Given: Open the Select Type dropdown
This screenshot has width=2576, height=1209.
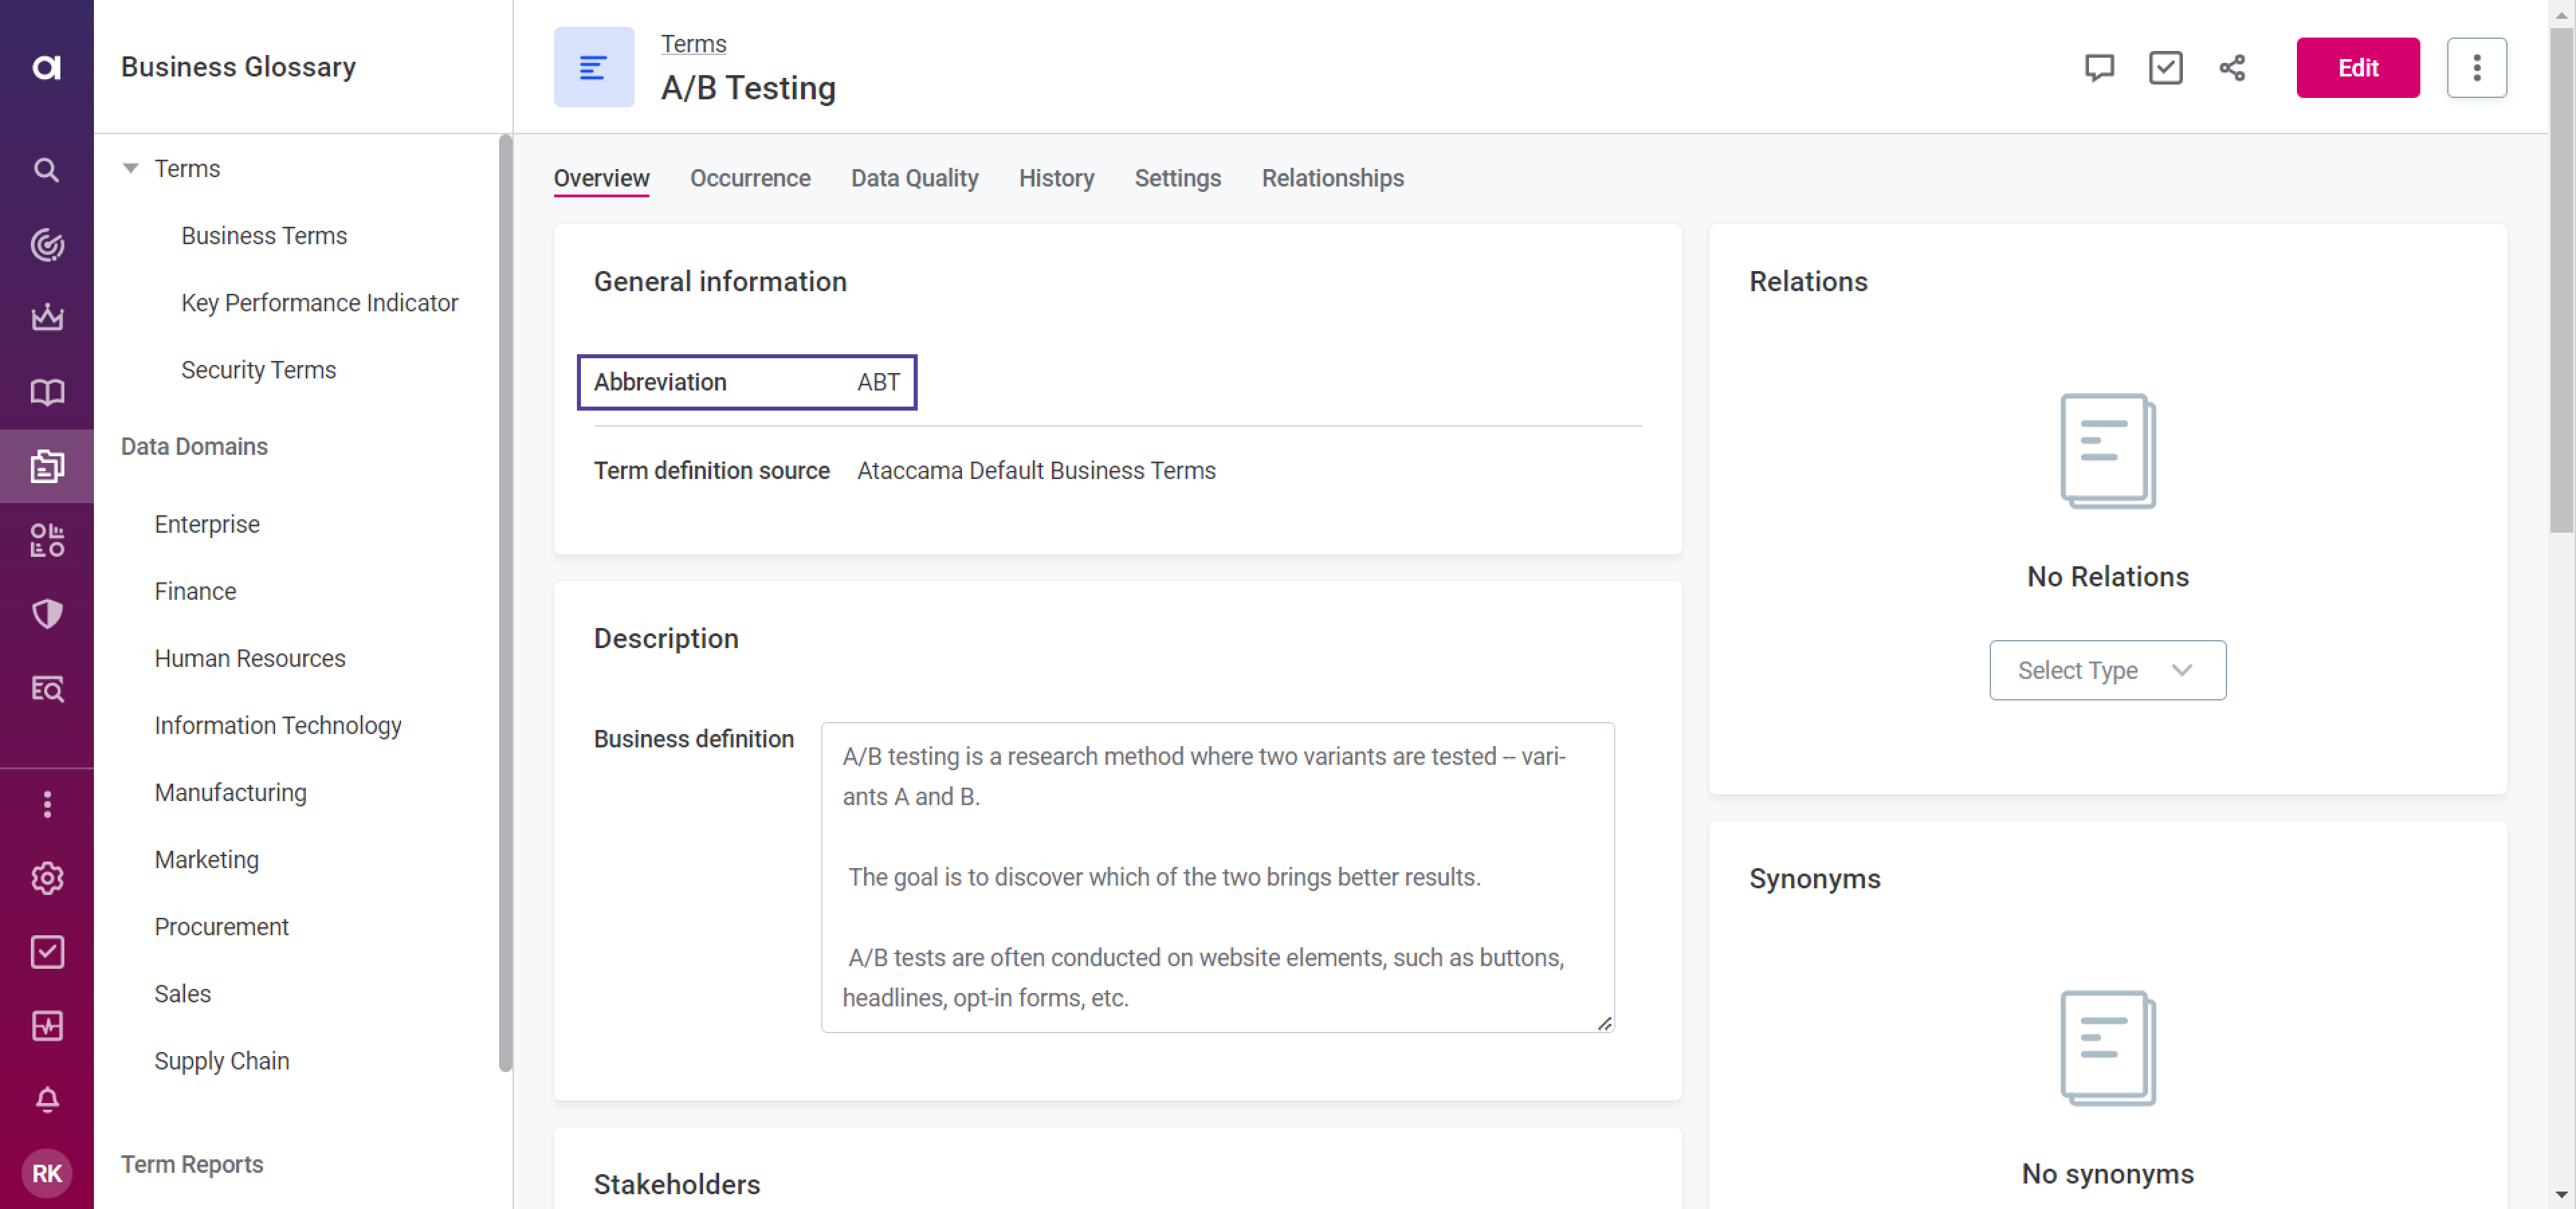Looking at the screenshot, I should tap(2107, 670).
